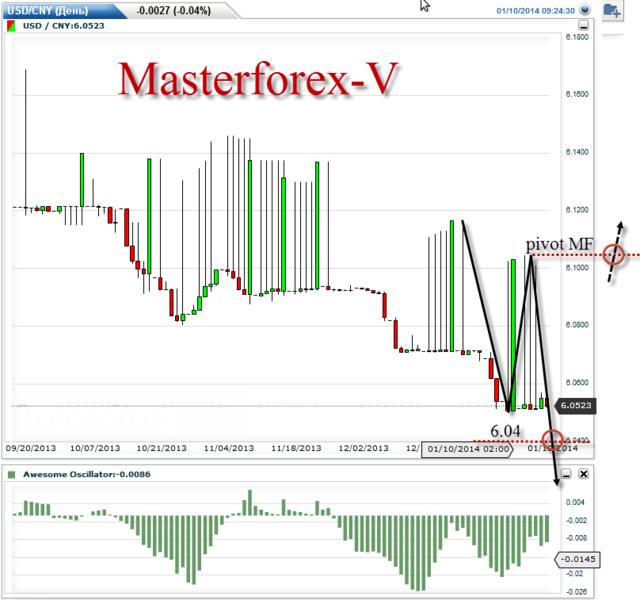Image resolution: width=640 pixels, height=600 pixels.
Task: Click the round blue globe icon beside the timestamp
Action: [x=585, y=9]
